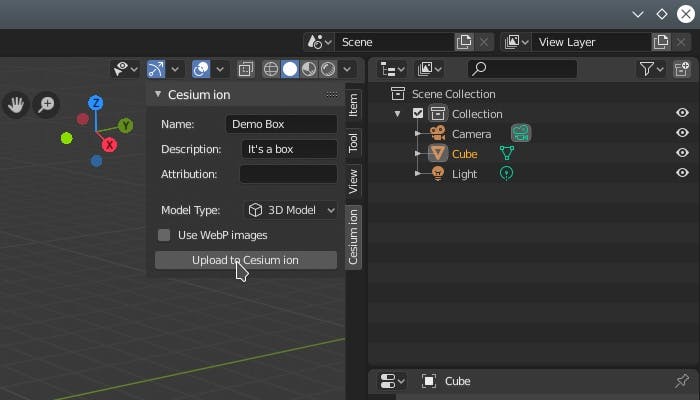700x400 pixels.
Task: Enable the Use WebP images checkbox
Action: click(x=164, y=235)
